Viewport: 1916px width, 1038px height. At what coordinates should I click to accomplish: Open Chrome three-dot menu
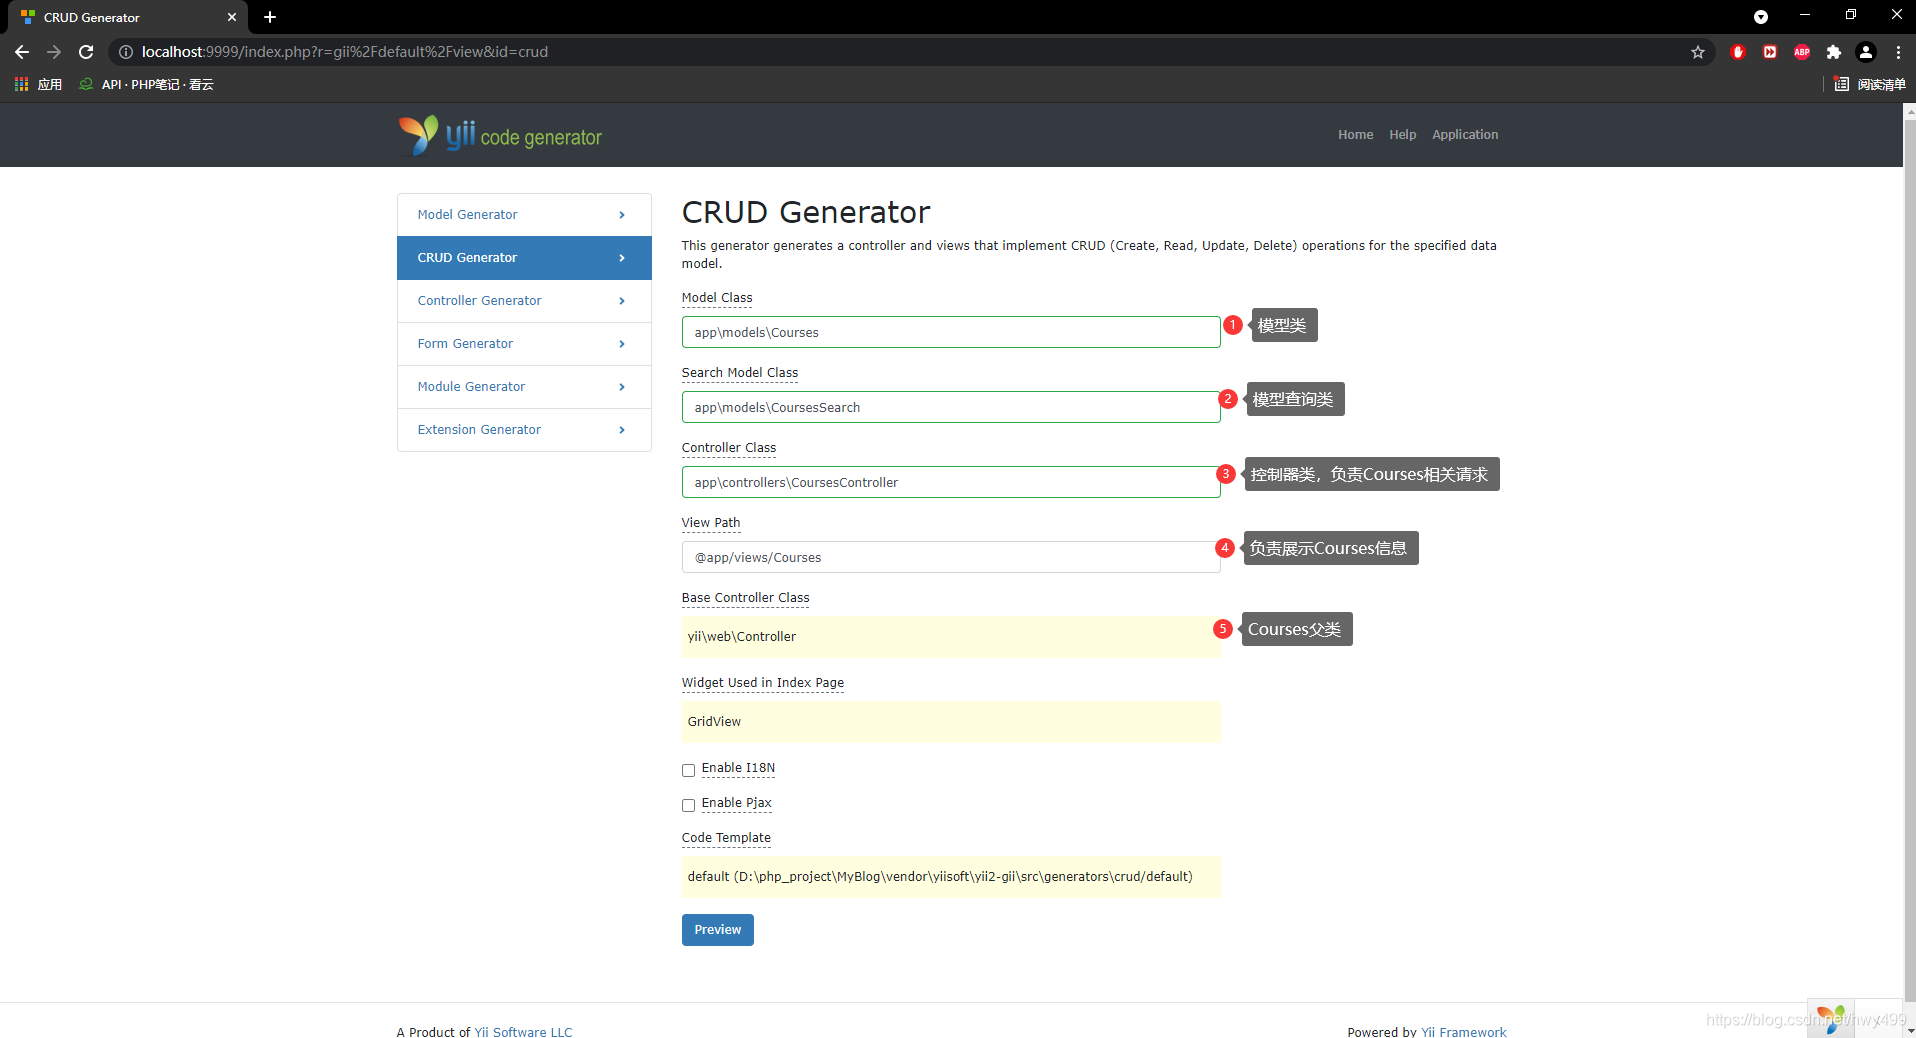(x=1898, y=52)
